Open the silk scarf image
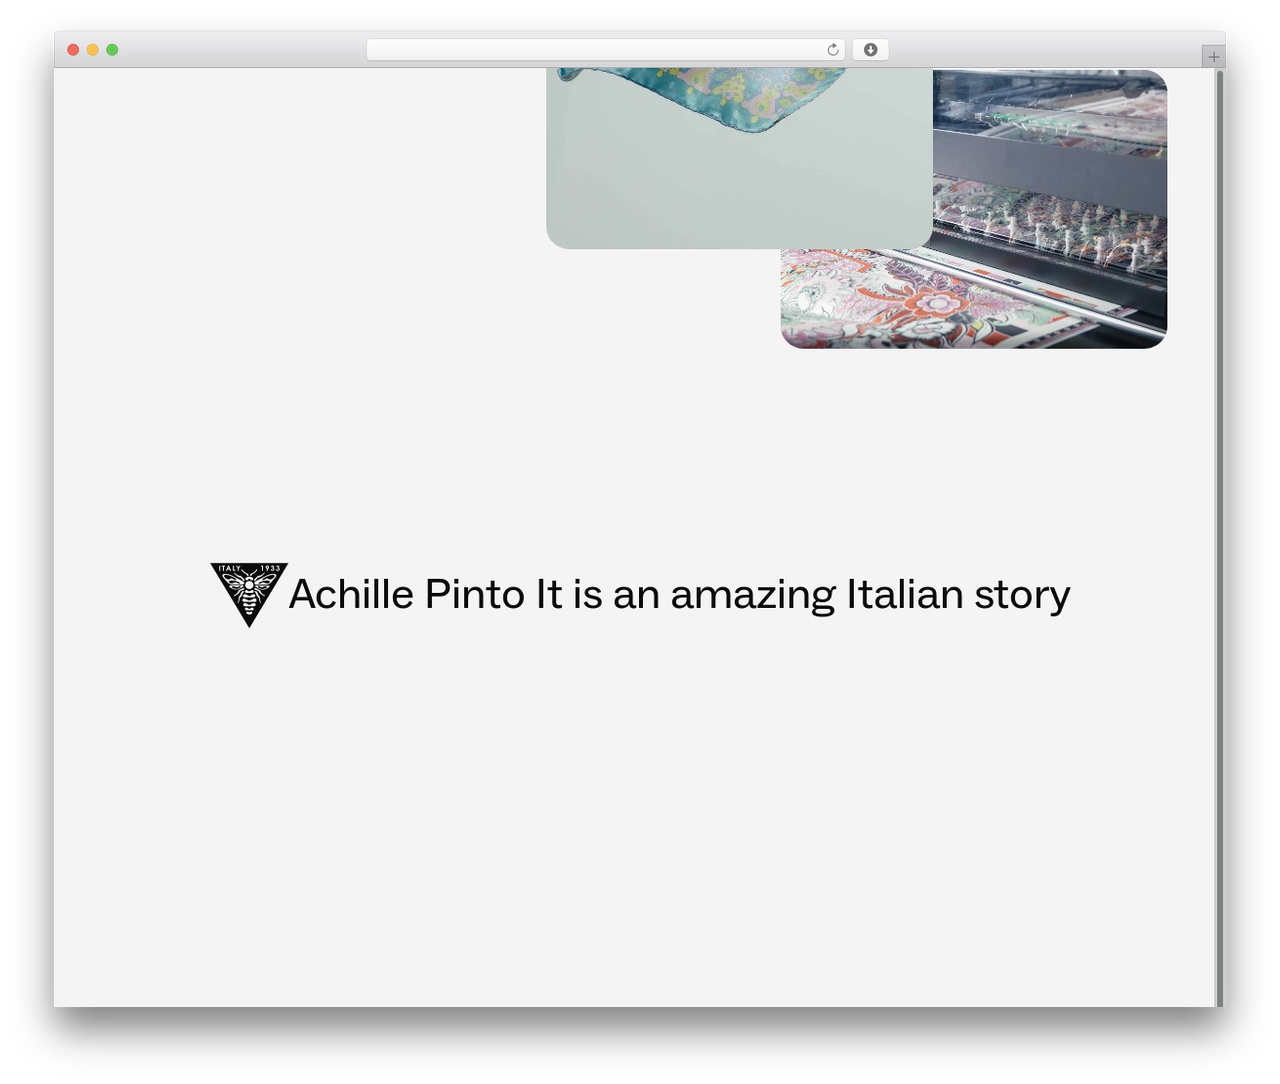This screenshot has height=1084, width=1280. coord(739,158)
